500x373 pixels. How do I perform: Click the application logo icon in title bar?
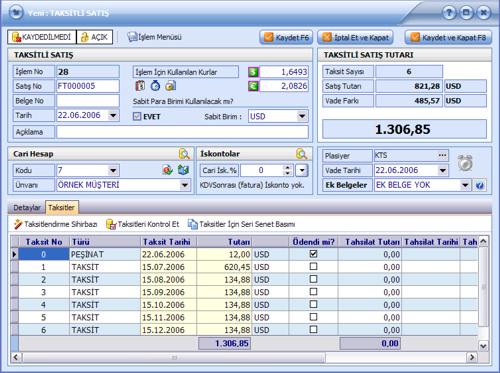click(16, 13)
